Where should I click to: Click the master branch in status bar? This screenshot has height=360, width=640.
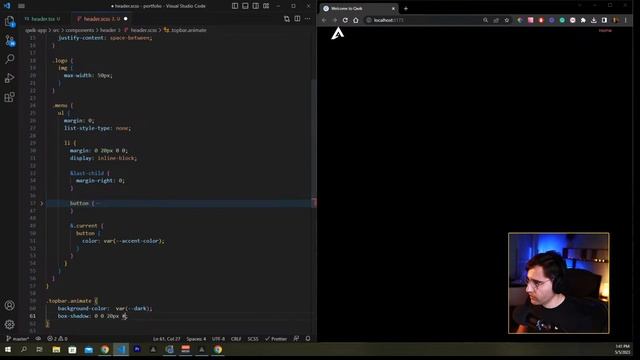[17, 339]
